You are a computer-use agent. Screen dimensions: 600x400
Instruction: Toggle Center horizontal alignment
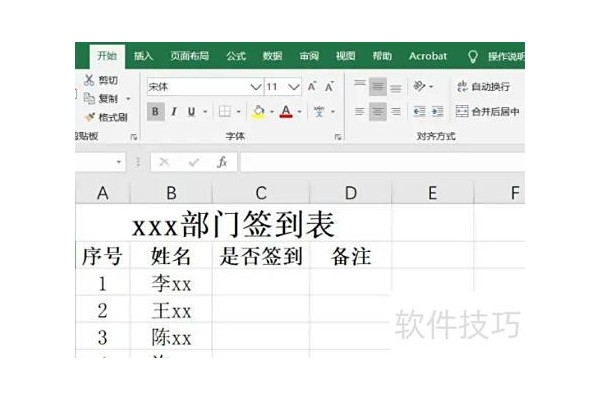coord(378,111)
